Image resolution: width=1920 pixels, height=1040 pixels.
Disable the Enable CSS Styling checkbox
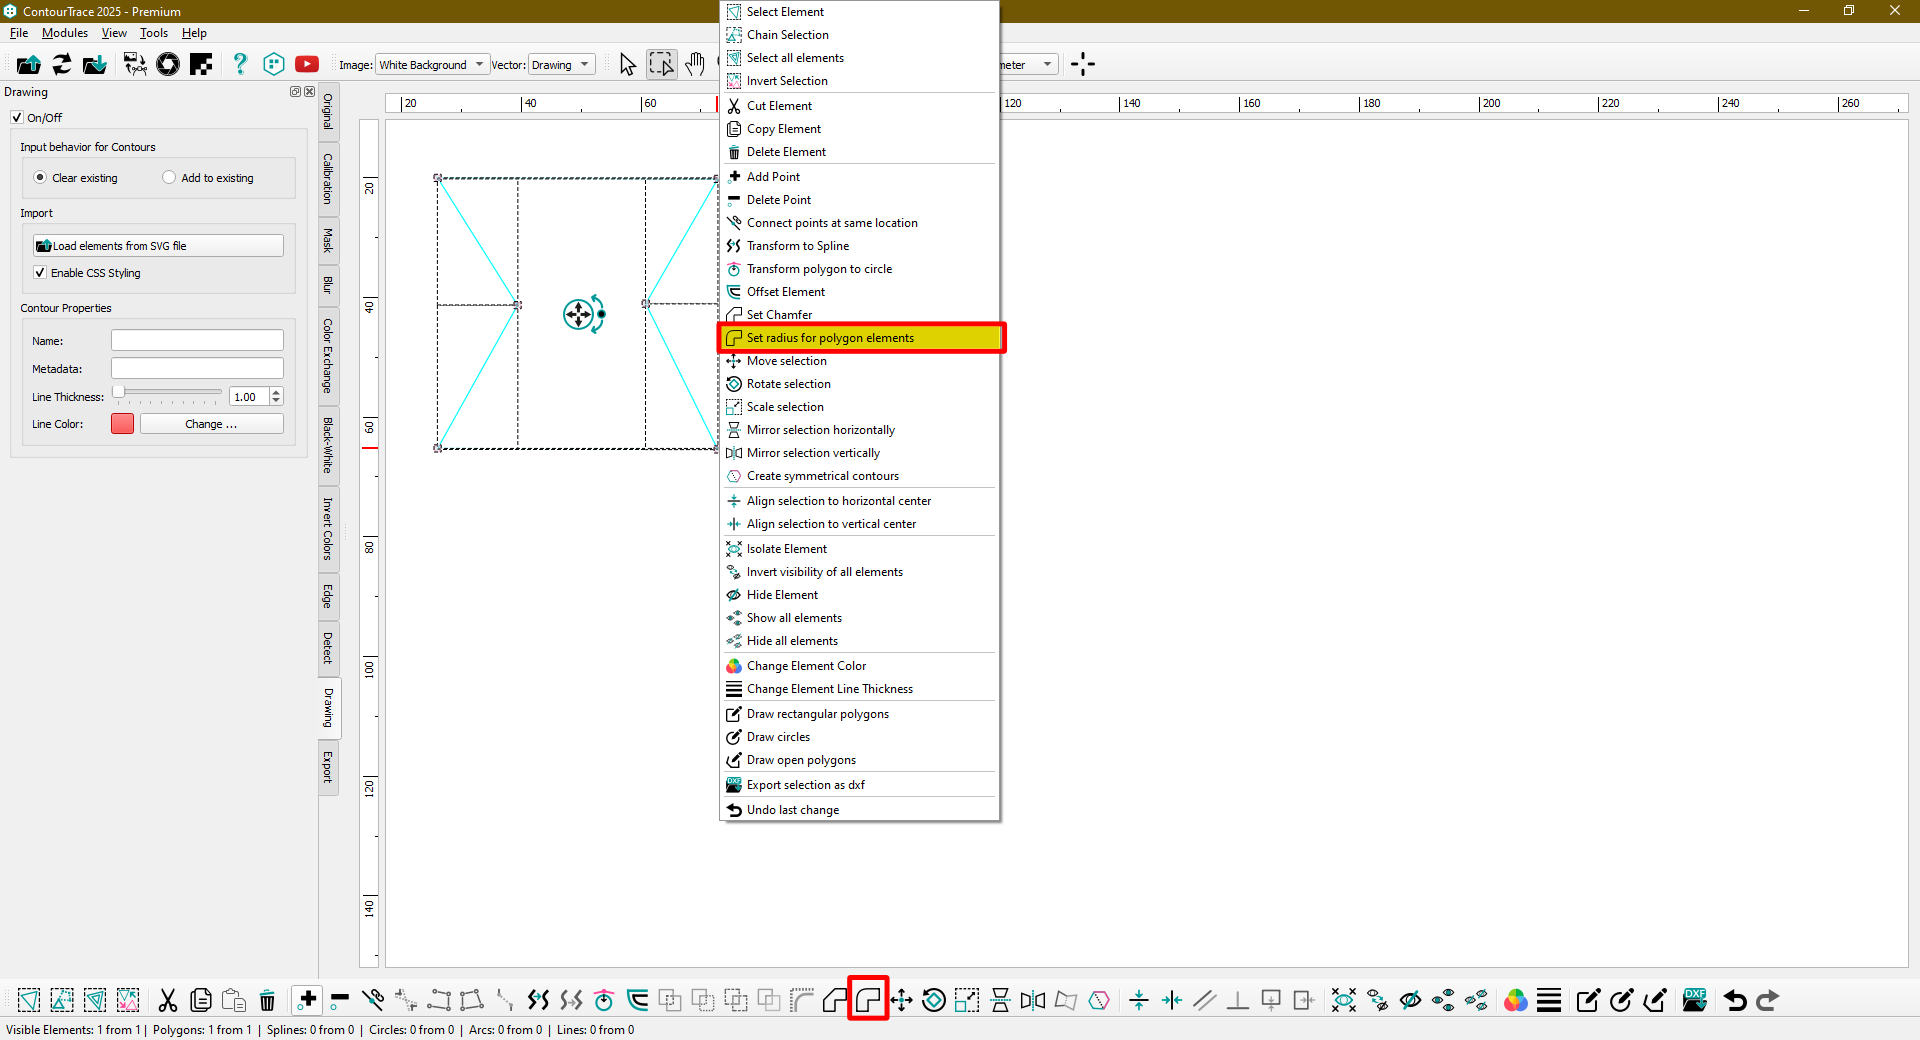[x=40, y=273]
